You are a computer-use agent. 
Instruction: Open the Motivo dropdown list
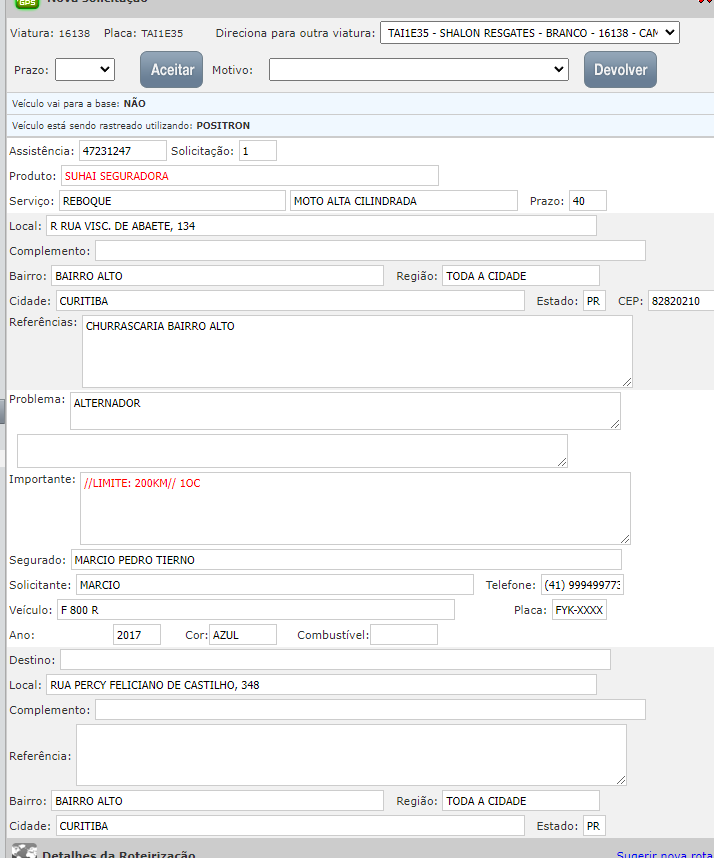(x=419, y=70)
